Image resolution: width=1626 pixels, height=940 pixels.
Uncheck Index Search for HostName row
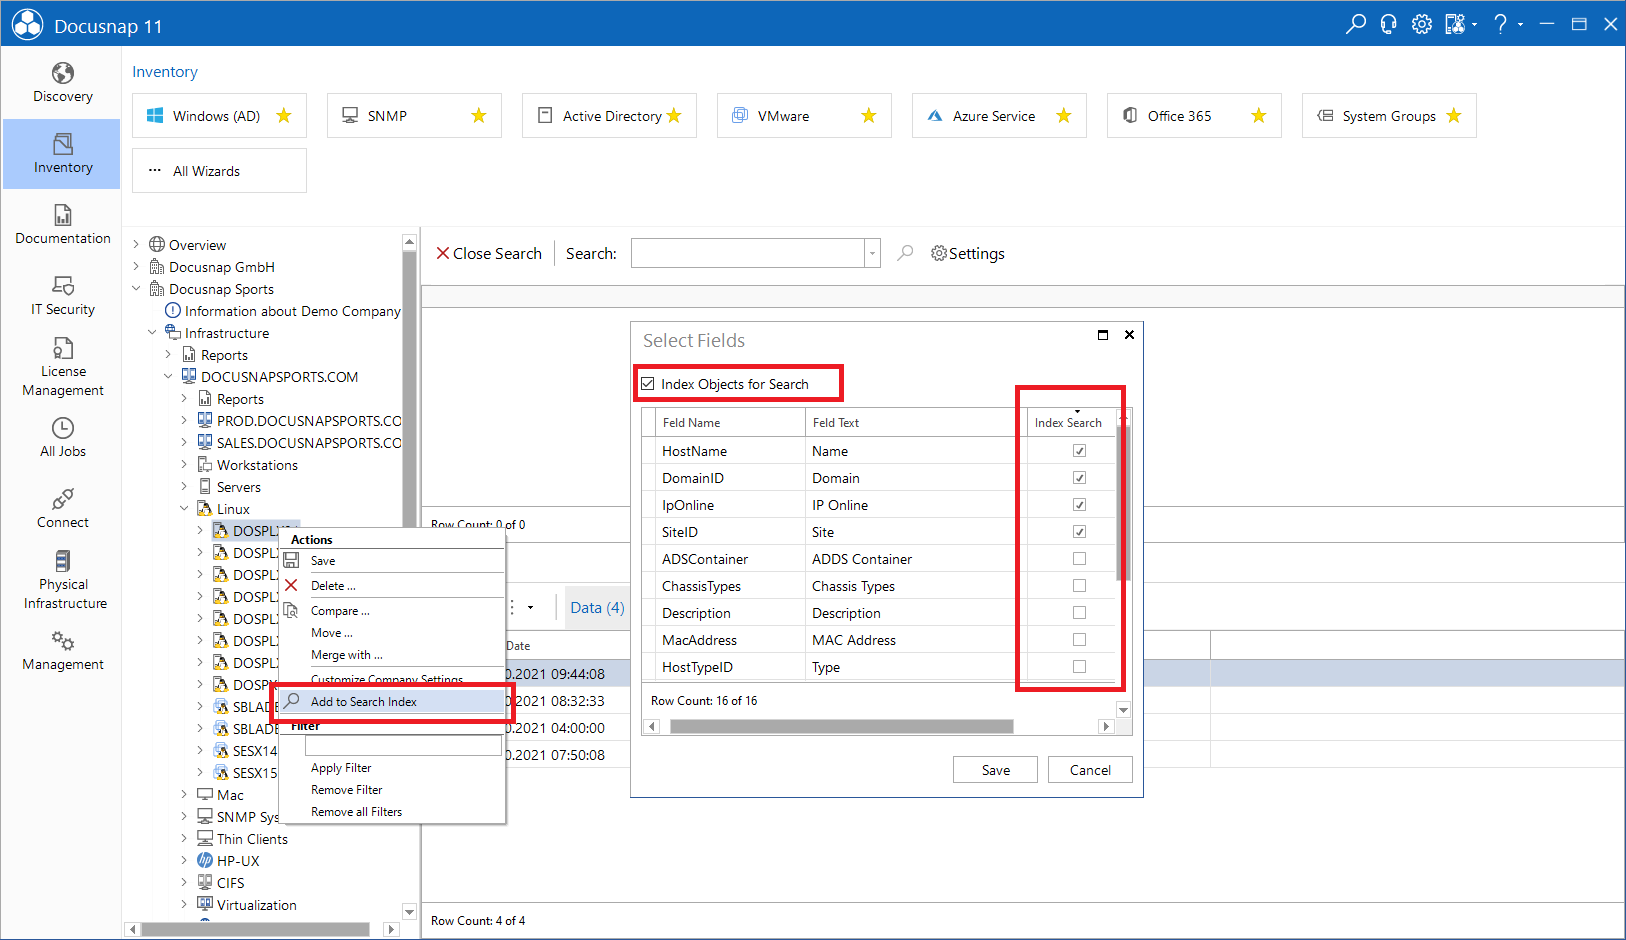pos(1079,451)
